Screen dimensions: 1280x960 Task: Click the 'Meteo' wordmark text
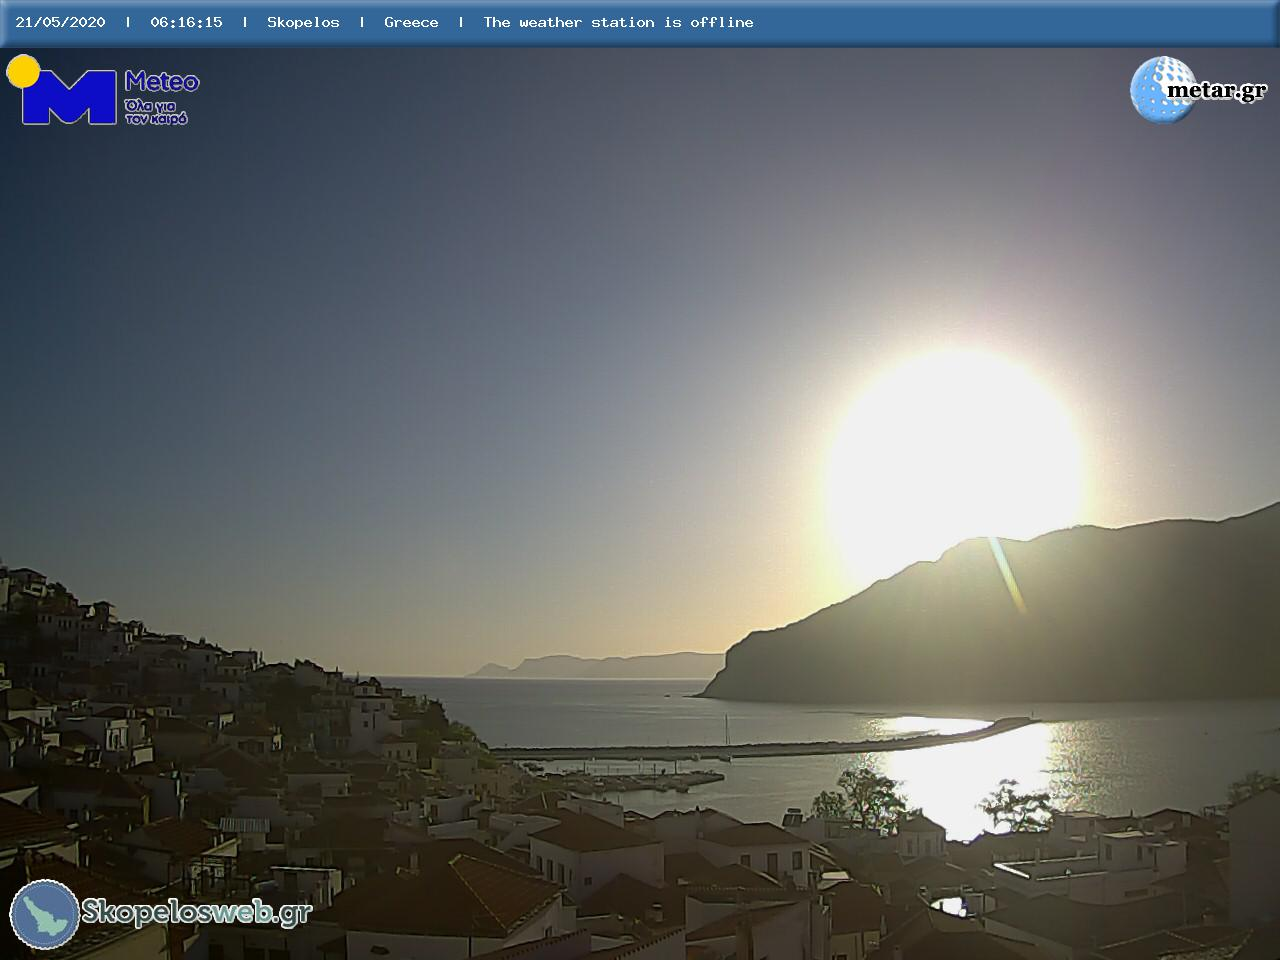[162, 82]
